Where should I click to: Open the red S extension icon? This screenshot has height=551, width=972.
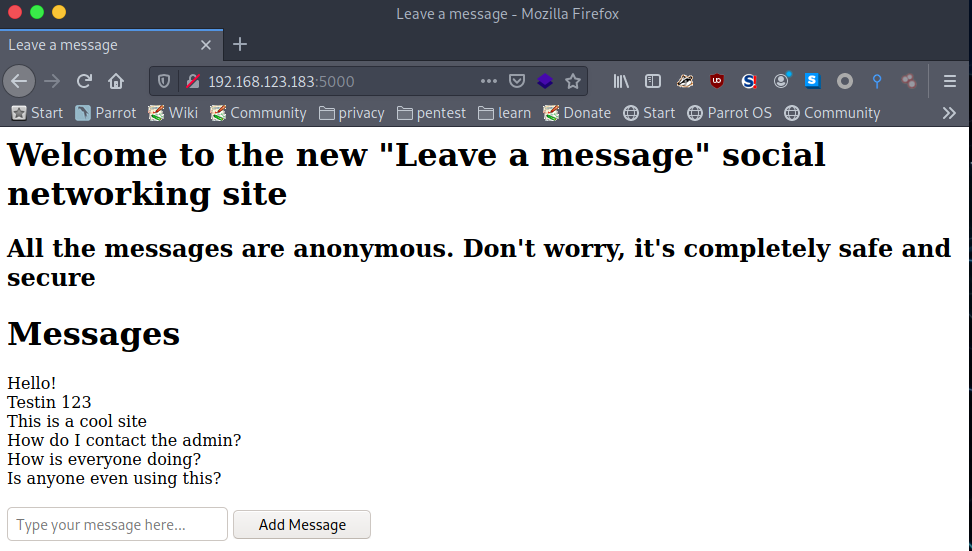pyautogui.click(x=749, y=81)
